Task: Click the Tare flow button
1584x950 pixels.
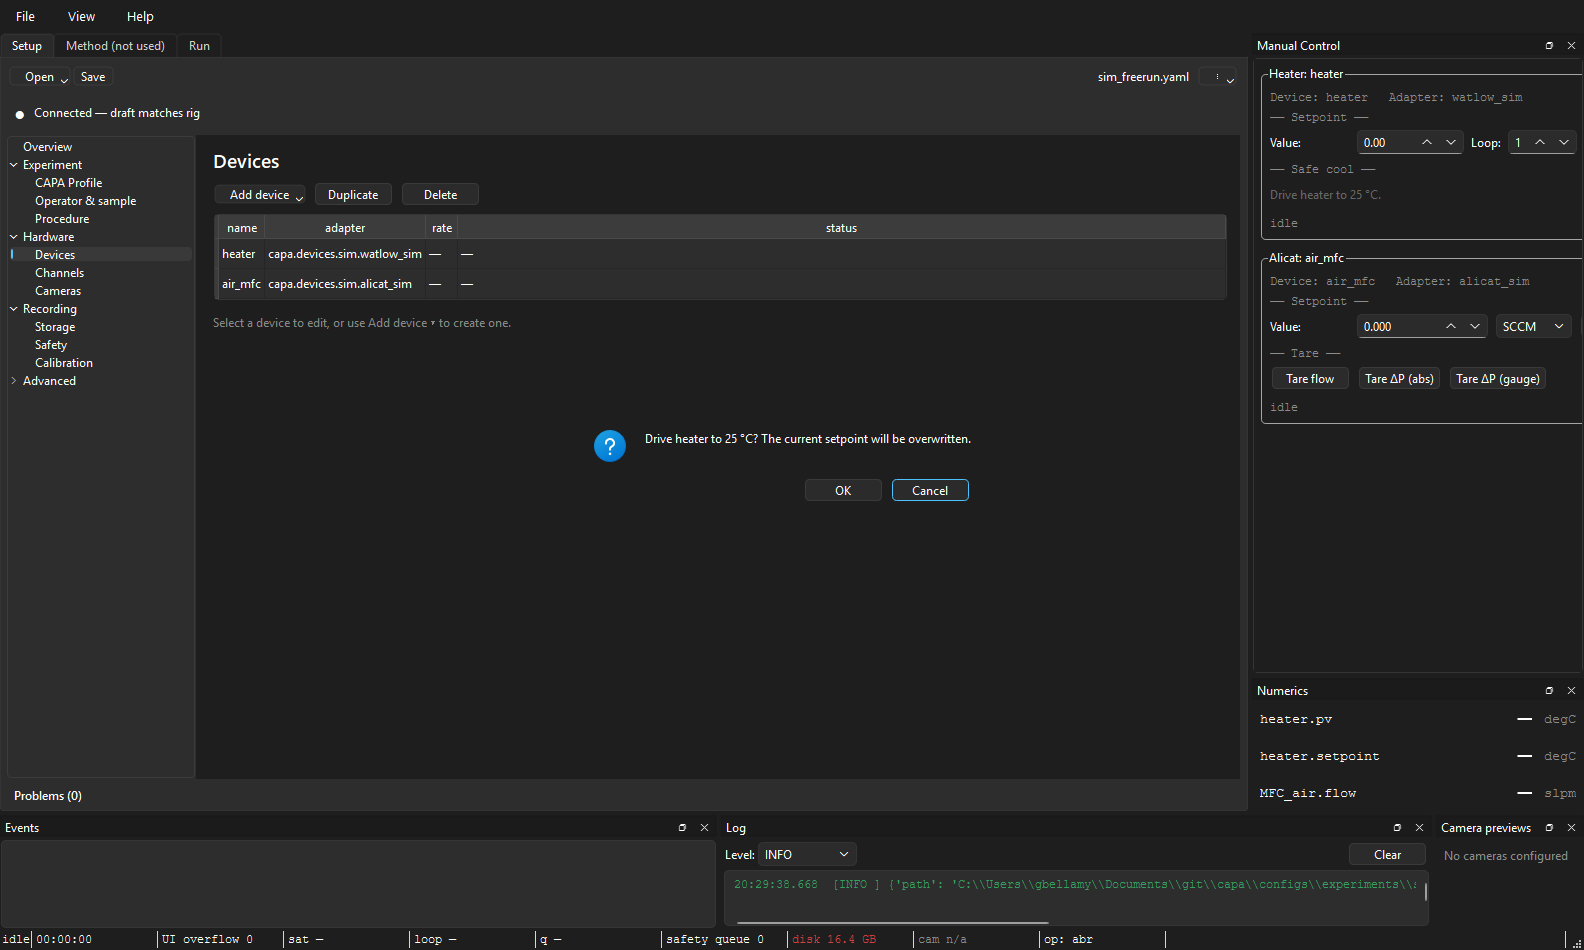Action: tap(1310, 379)
